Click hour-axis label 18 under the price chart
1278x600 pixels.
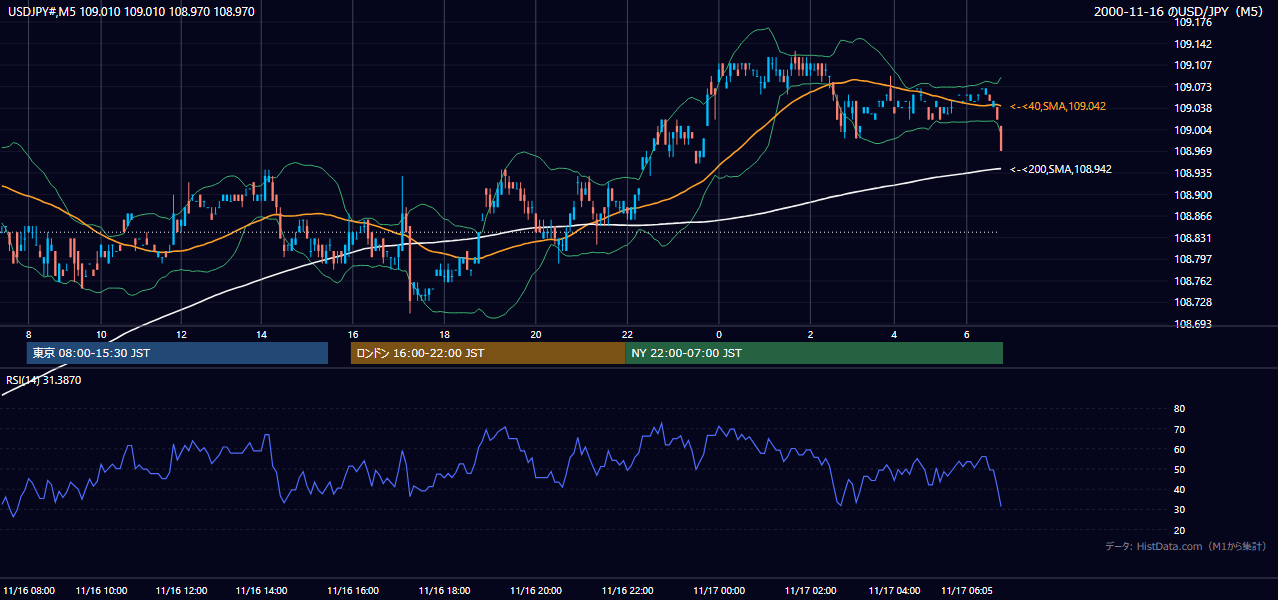point(444,334)
